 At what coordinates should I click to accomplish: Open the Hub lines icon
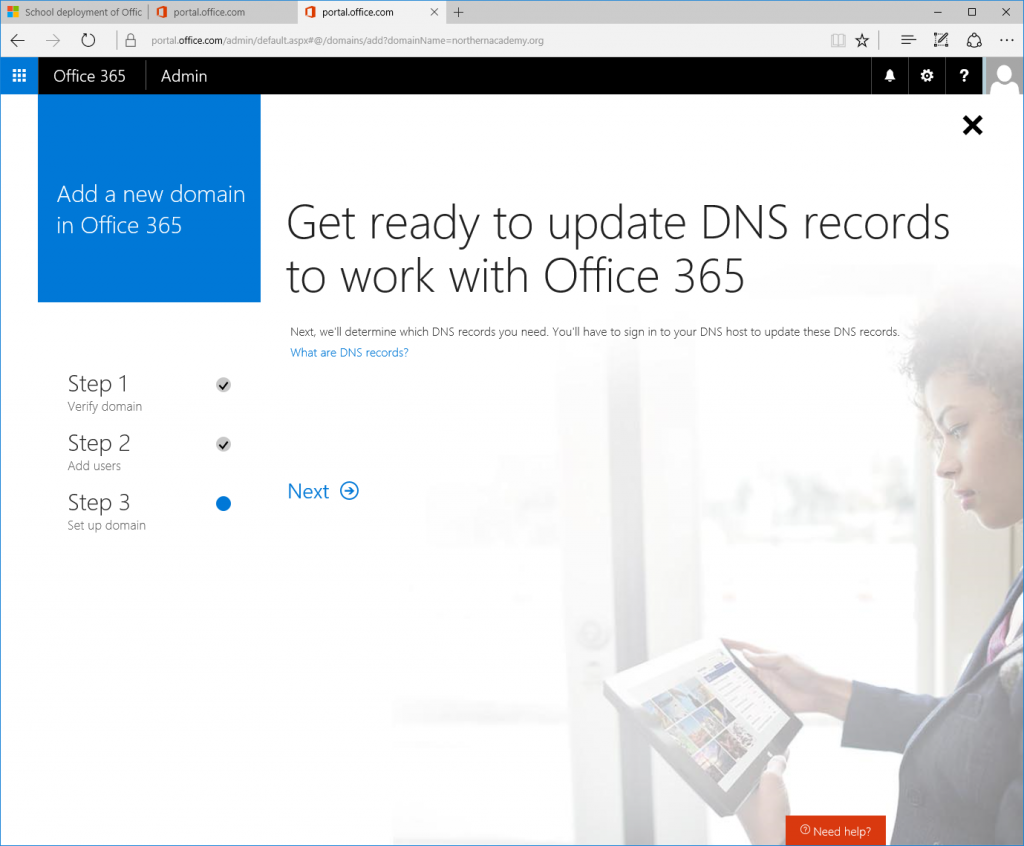(x=908, y=41)
